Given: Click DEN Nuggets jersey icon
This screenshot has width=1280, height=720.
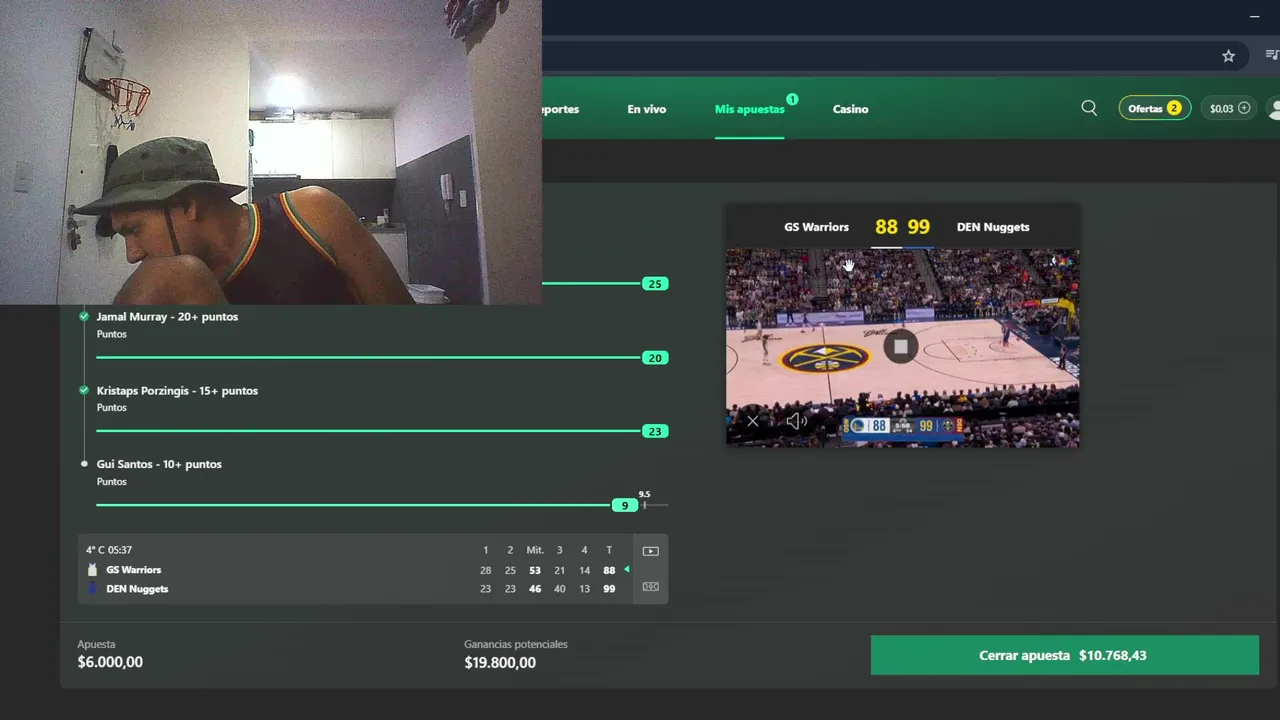Looking at the screenshot, I should 93,589.
